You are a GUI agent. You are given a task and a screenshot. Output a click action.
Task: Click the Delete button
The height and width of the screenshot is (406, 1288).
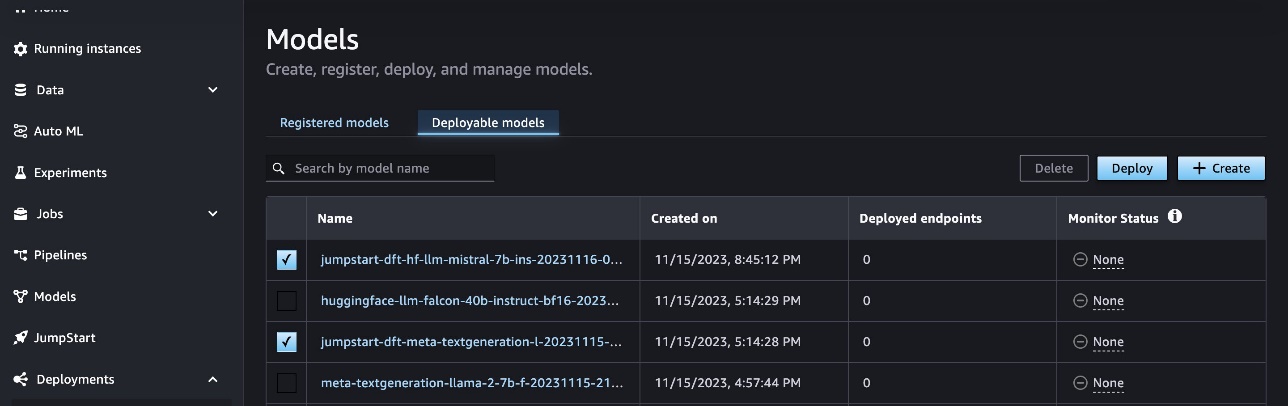pos(1054,168)
